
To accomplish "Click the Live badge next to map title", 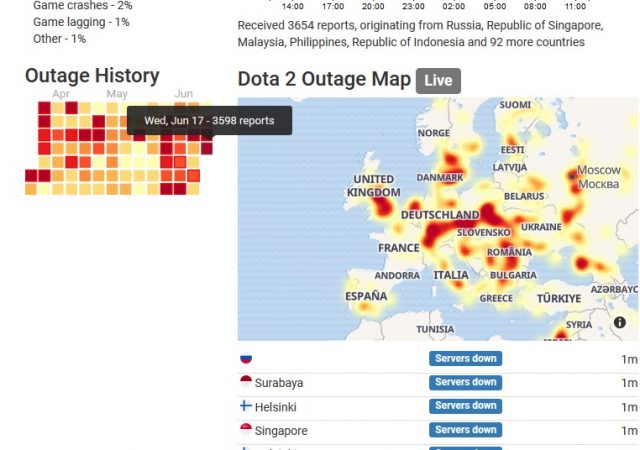I will 437,81.
